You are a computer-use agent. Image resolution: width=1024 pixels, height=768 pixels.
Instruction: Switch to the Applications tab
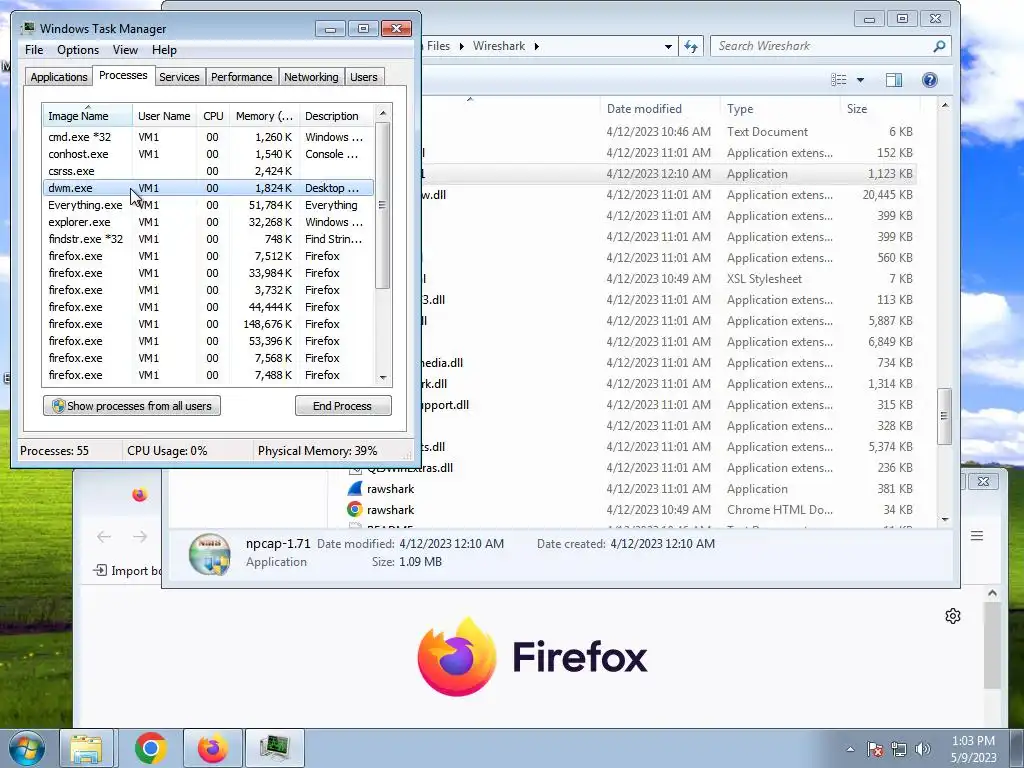click(x=59, y=77)
